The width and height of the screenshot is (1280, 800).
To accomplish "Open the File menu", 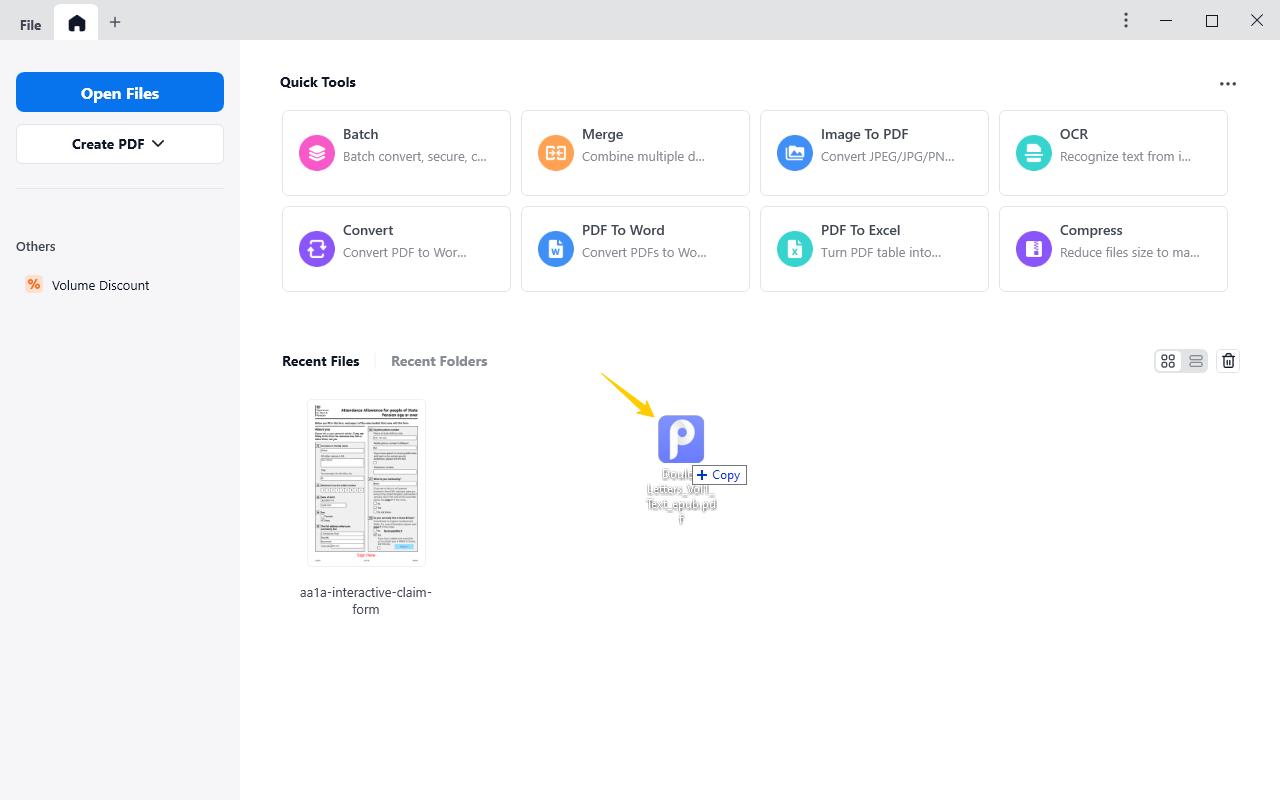I will (x=31, y=25).
